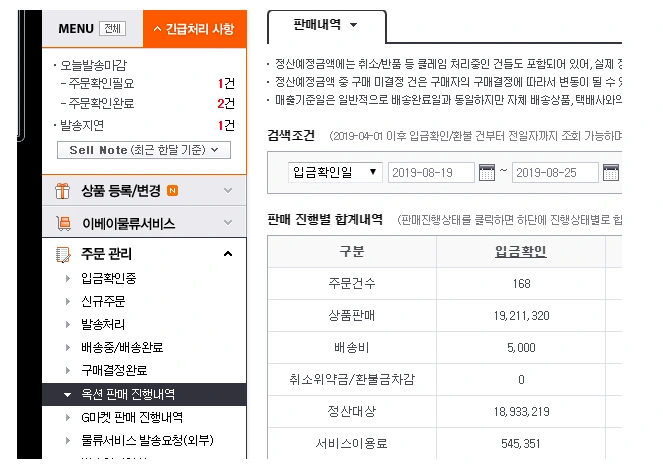
Task: Click the 2건 count for 주문확인완료
Action: 226,103
